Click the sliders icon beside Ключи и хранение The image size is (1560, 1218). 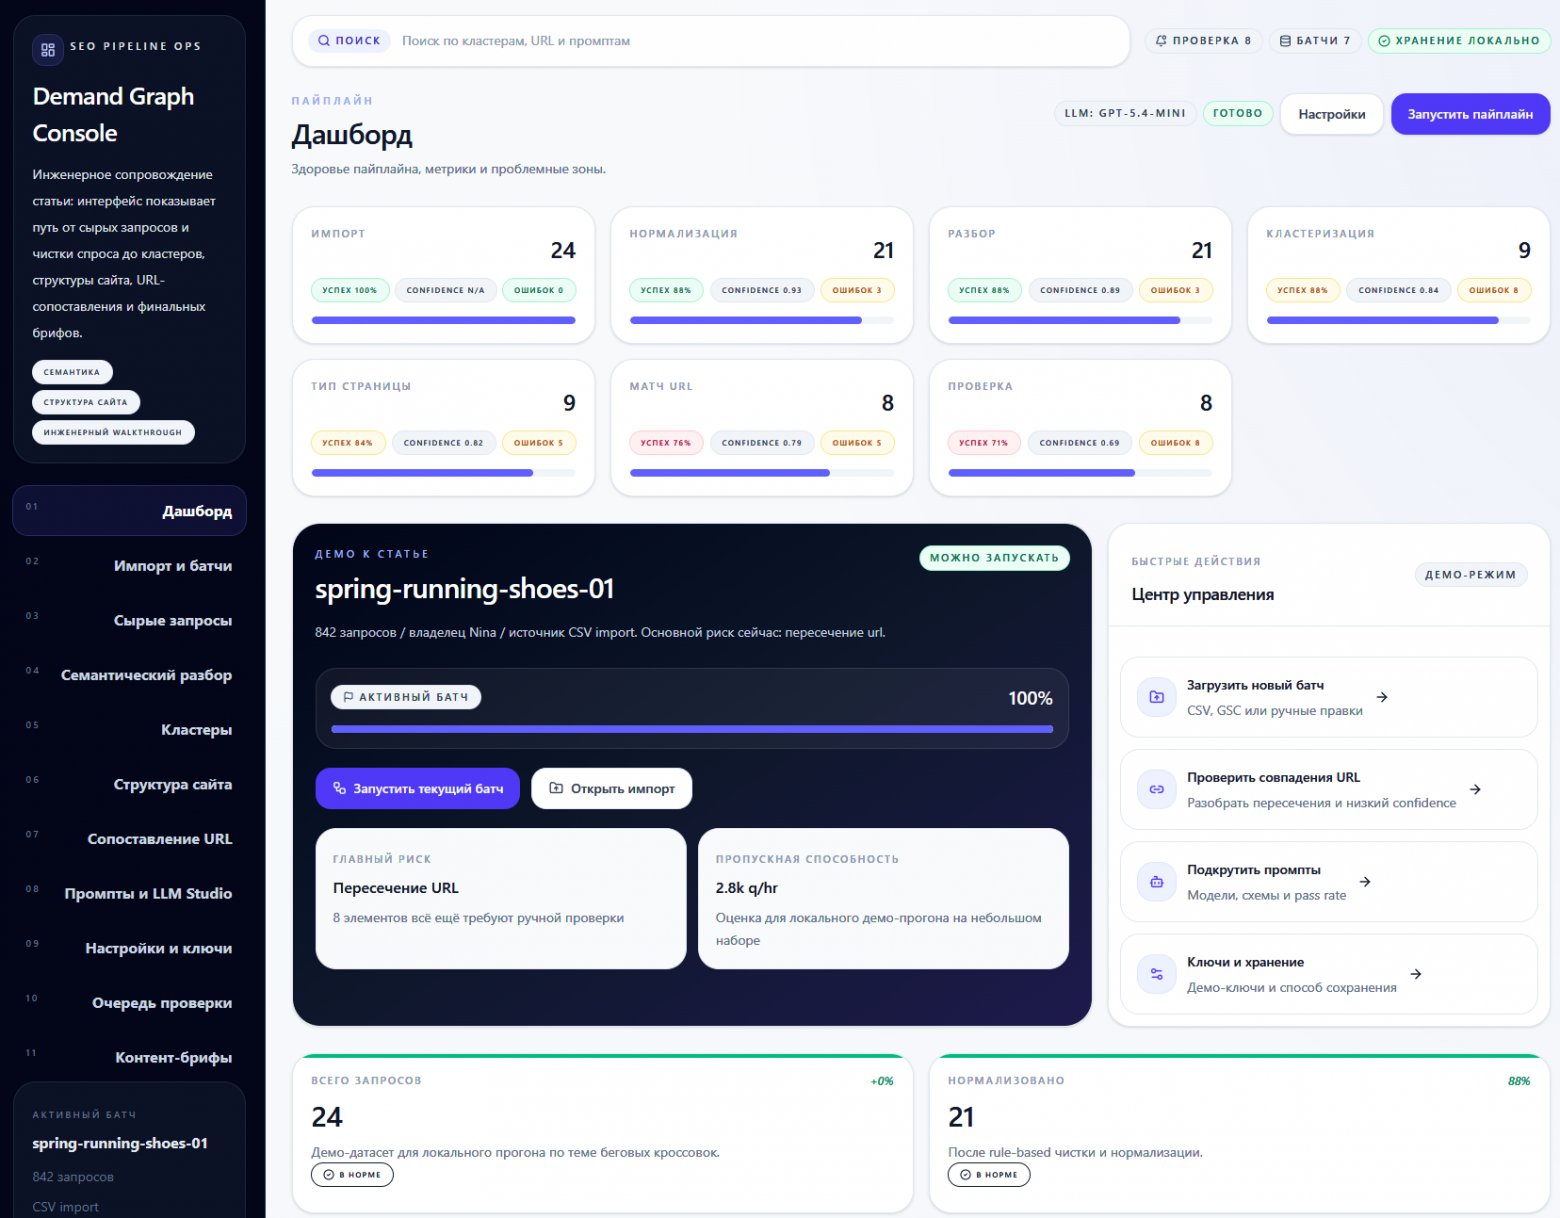1157,974
